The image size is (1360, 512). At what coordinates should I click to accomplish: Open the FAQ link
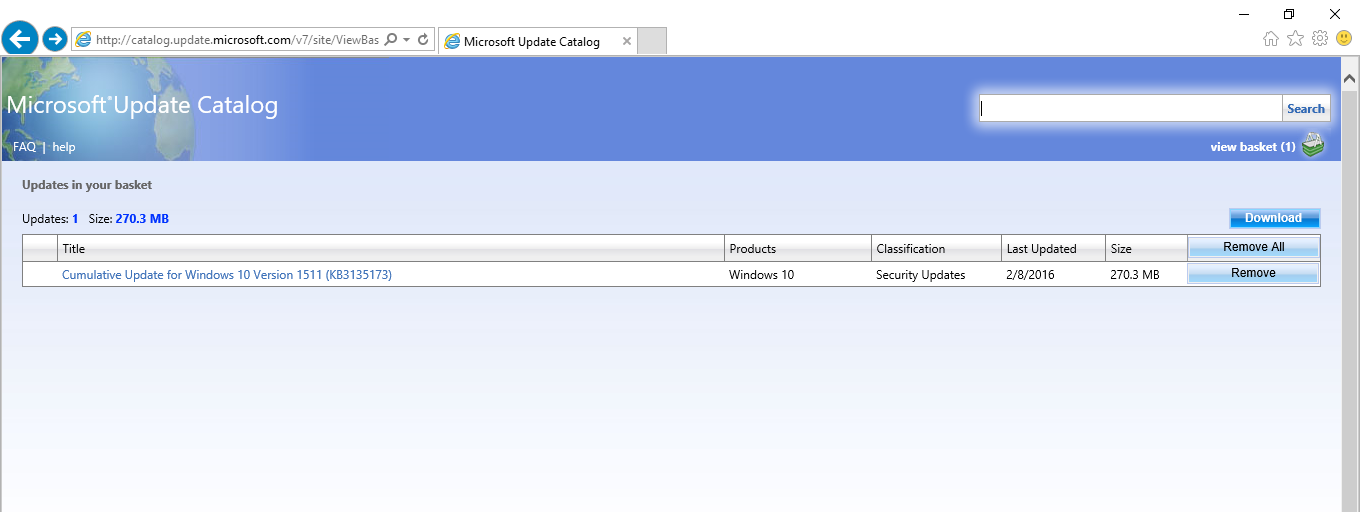coord(24,147)
